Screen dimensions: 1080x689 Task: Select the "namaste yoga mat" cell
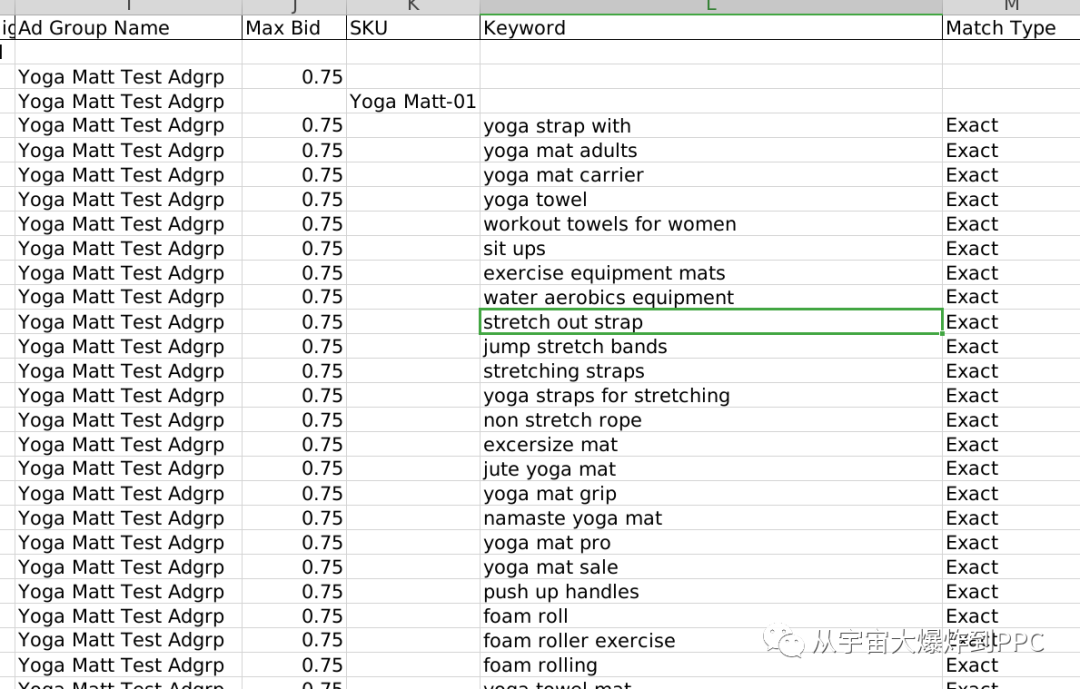[710, 518]
